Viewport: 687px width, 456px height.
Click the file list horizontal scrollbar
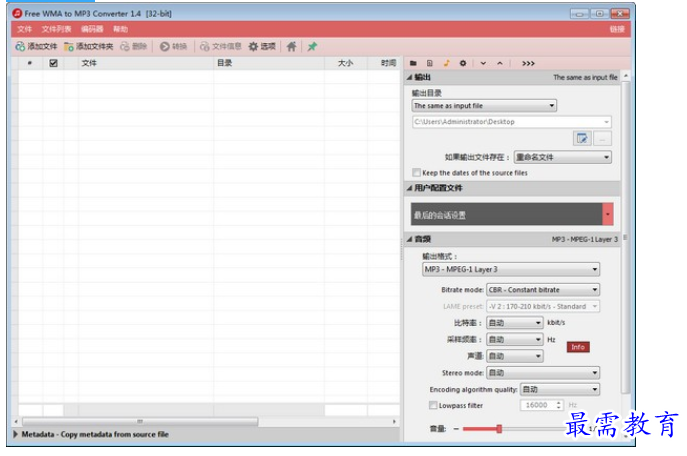tap(140, 421)
